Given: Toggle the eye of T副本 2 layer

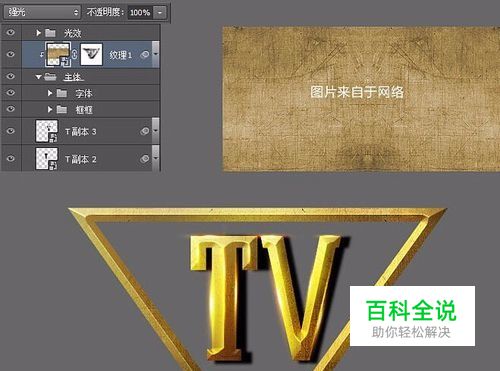Looking at the screenshot, I should tap(11, 158).
